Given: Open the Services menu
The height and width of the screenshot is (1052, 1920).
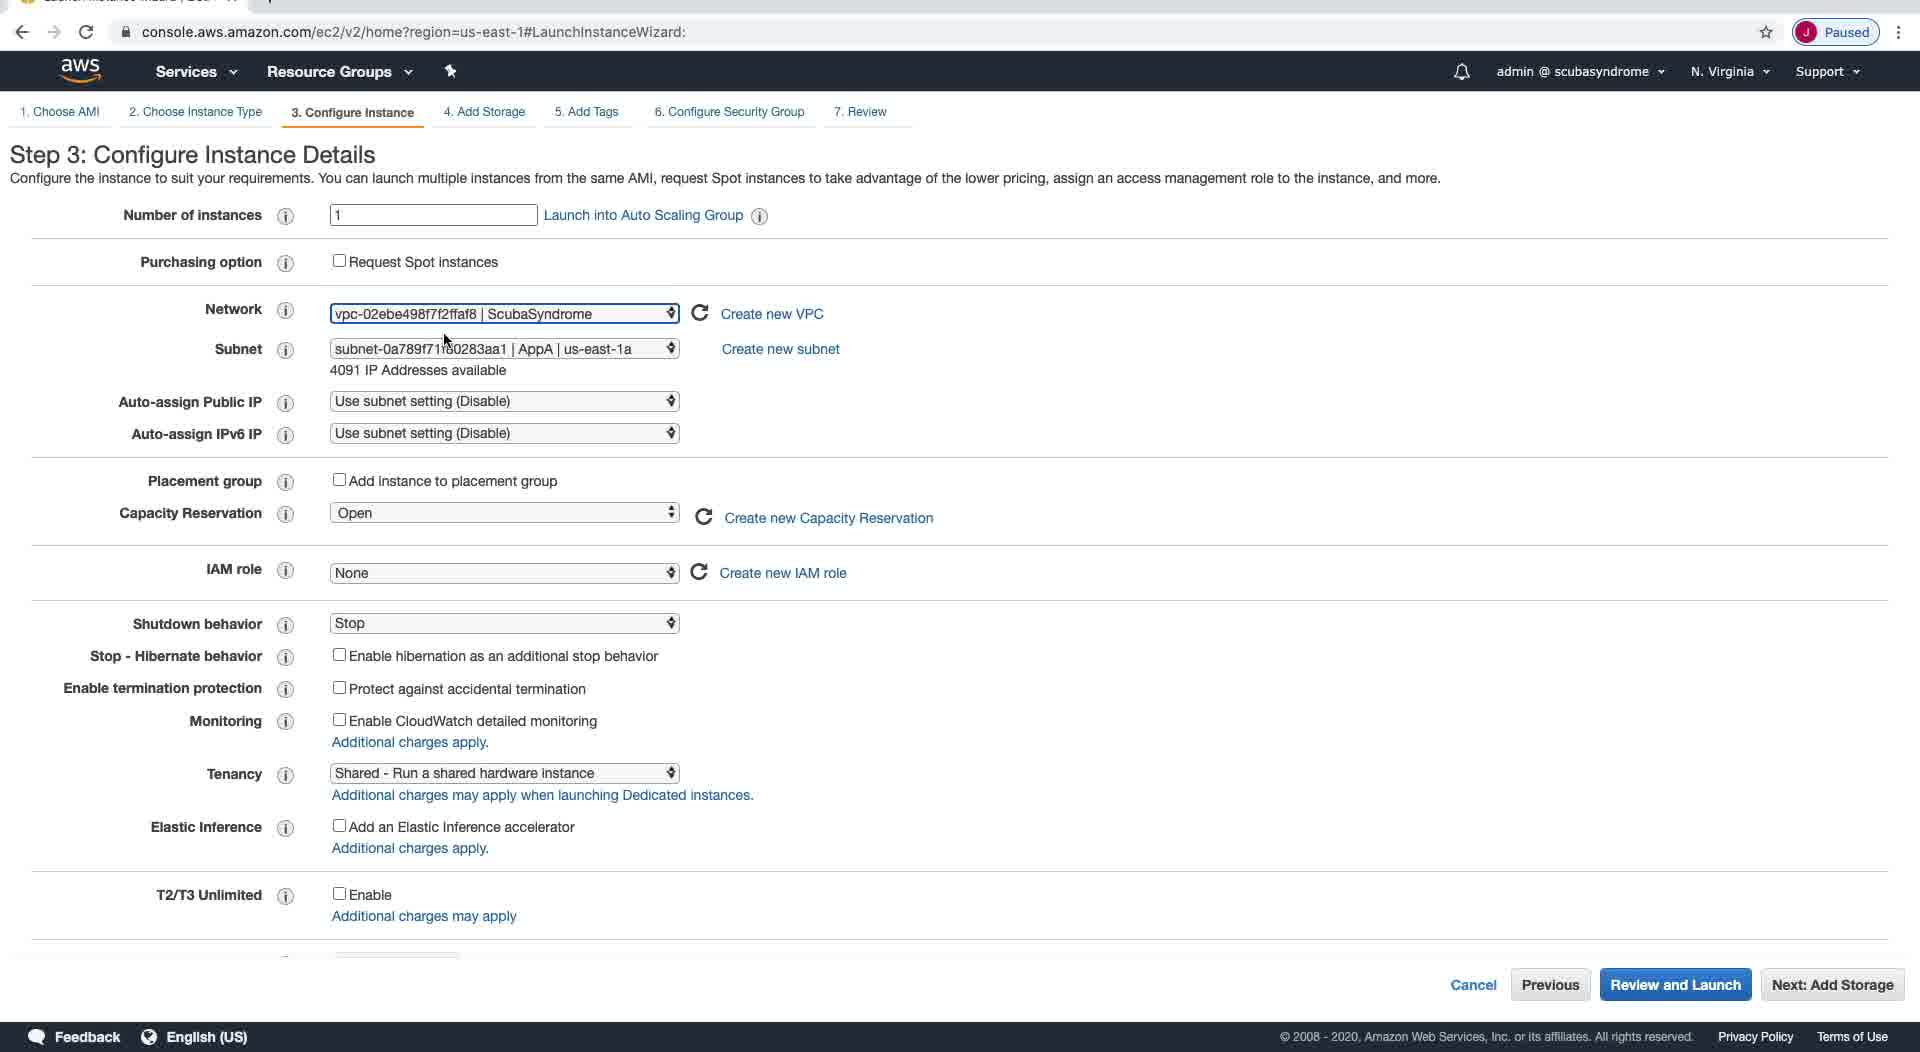Looking at the screenshot, I should click(x=196, y=72).
